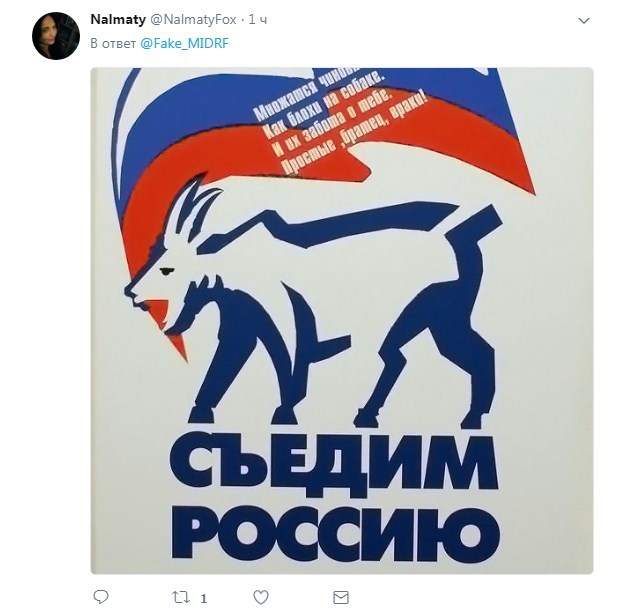Visit the Nalmaty display name profile

[118, 19]
